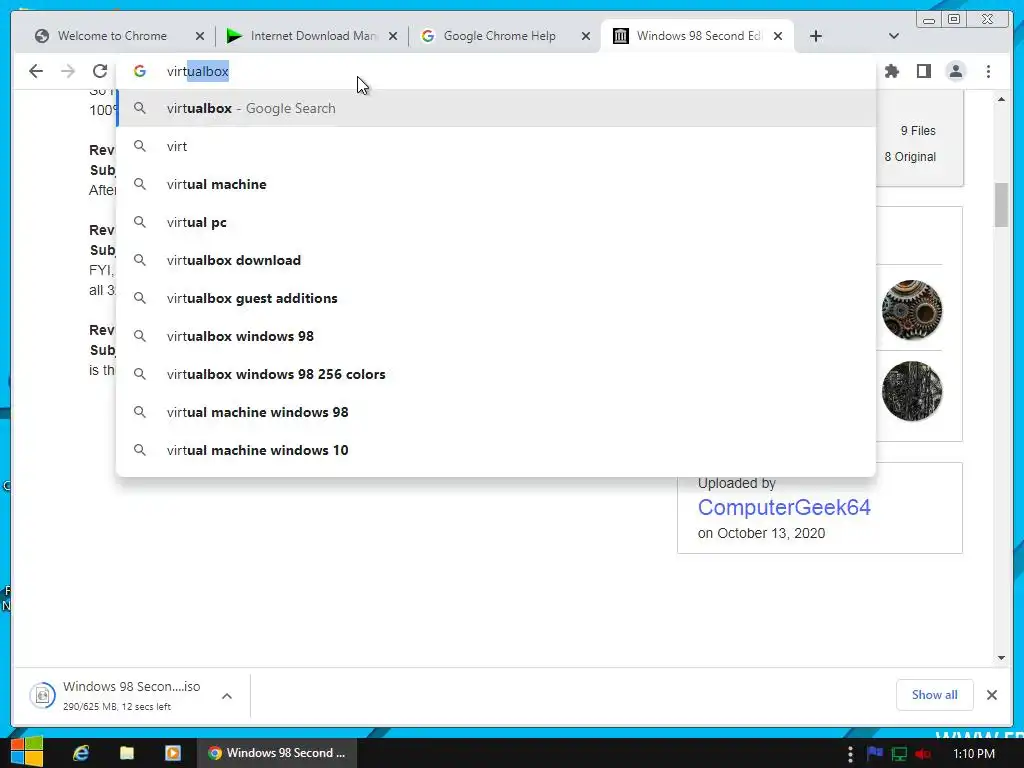Click the 1:10 PM clock
Viewport: 1024px width, 768px height.
[974, 754]
